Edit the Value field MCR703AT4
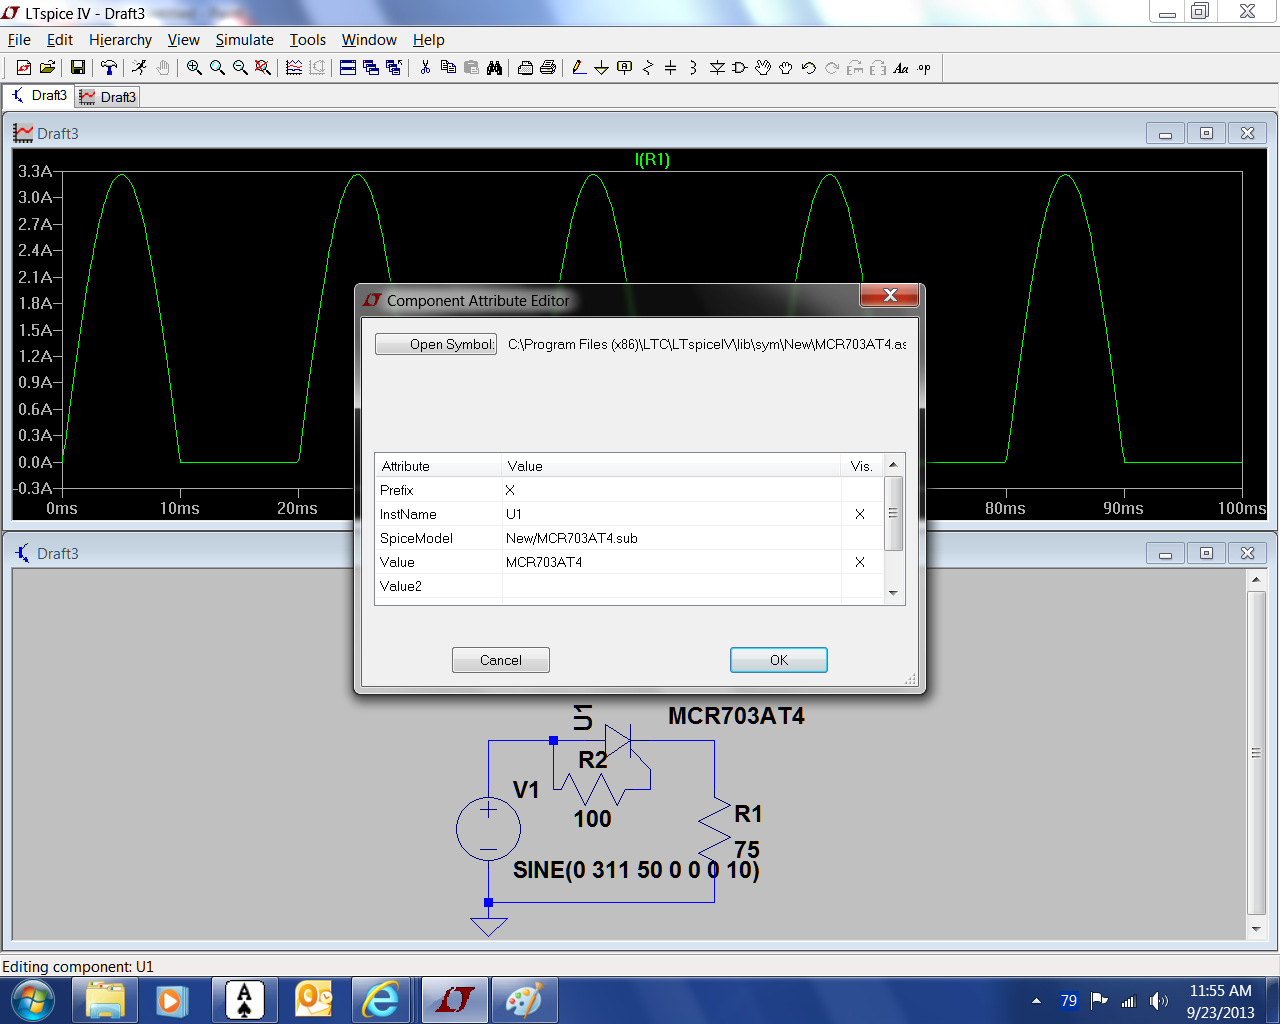This screenshot has height=1024, width=1280. (x=671, y=562)
